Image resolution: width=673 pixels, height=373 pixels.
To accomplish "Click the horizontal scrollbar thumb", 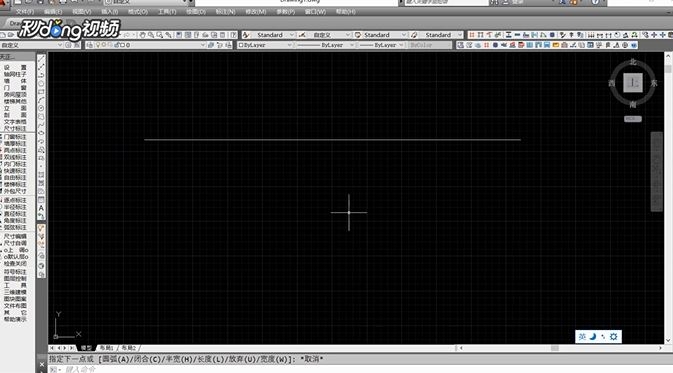I will tap(555, 348).
